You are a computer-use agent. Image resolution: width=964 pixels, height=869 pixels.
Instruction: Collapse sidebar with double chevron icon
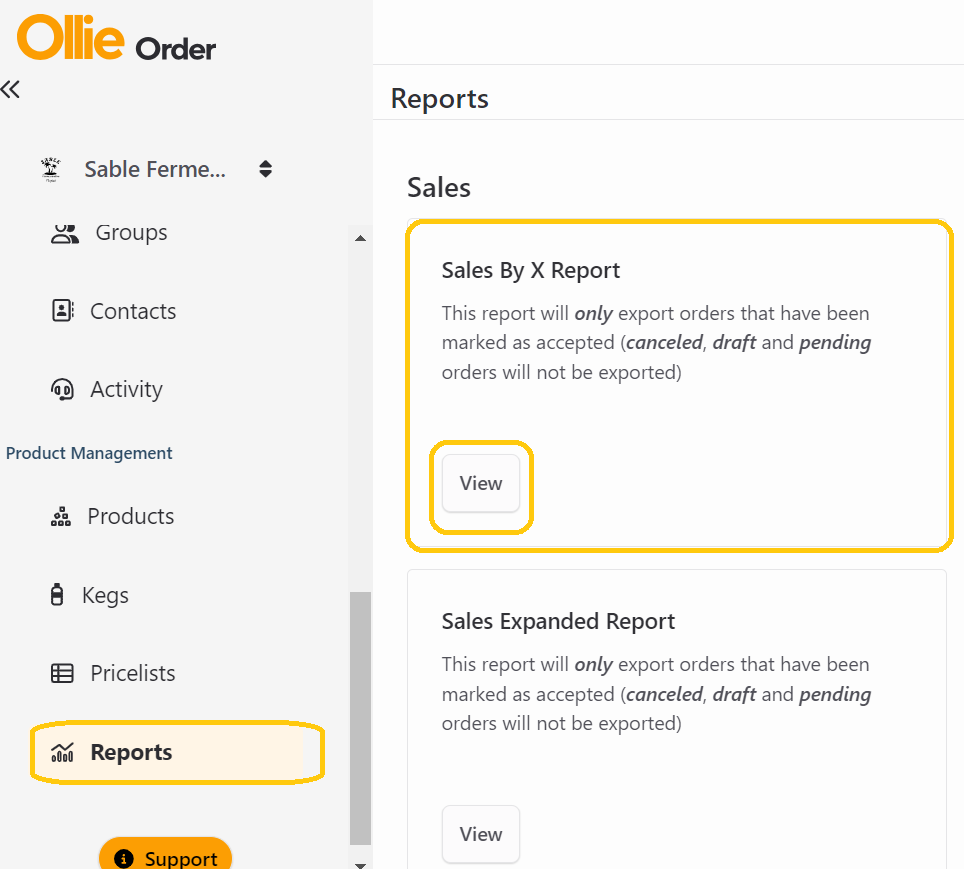[10, 89]
